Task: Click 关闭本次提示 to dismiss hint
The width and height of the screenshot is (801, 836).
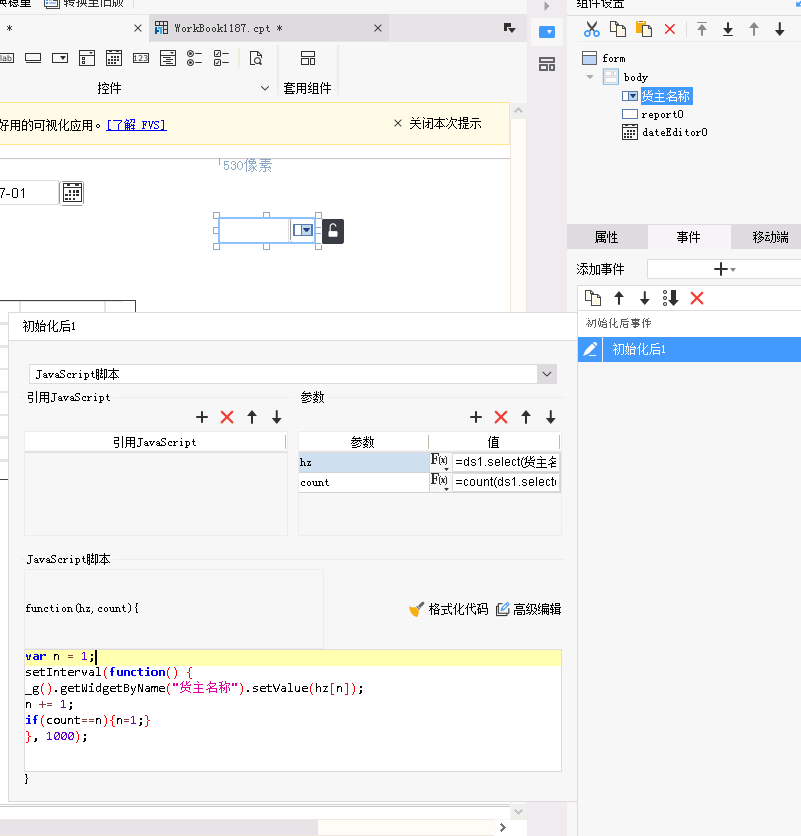Action: coord(437,124)
